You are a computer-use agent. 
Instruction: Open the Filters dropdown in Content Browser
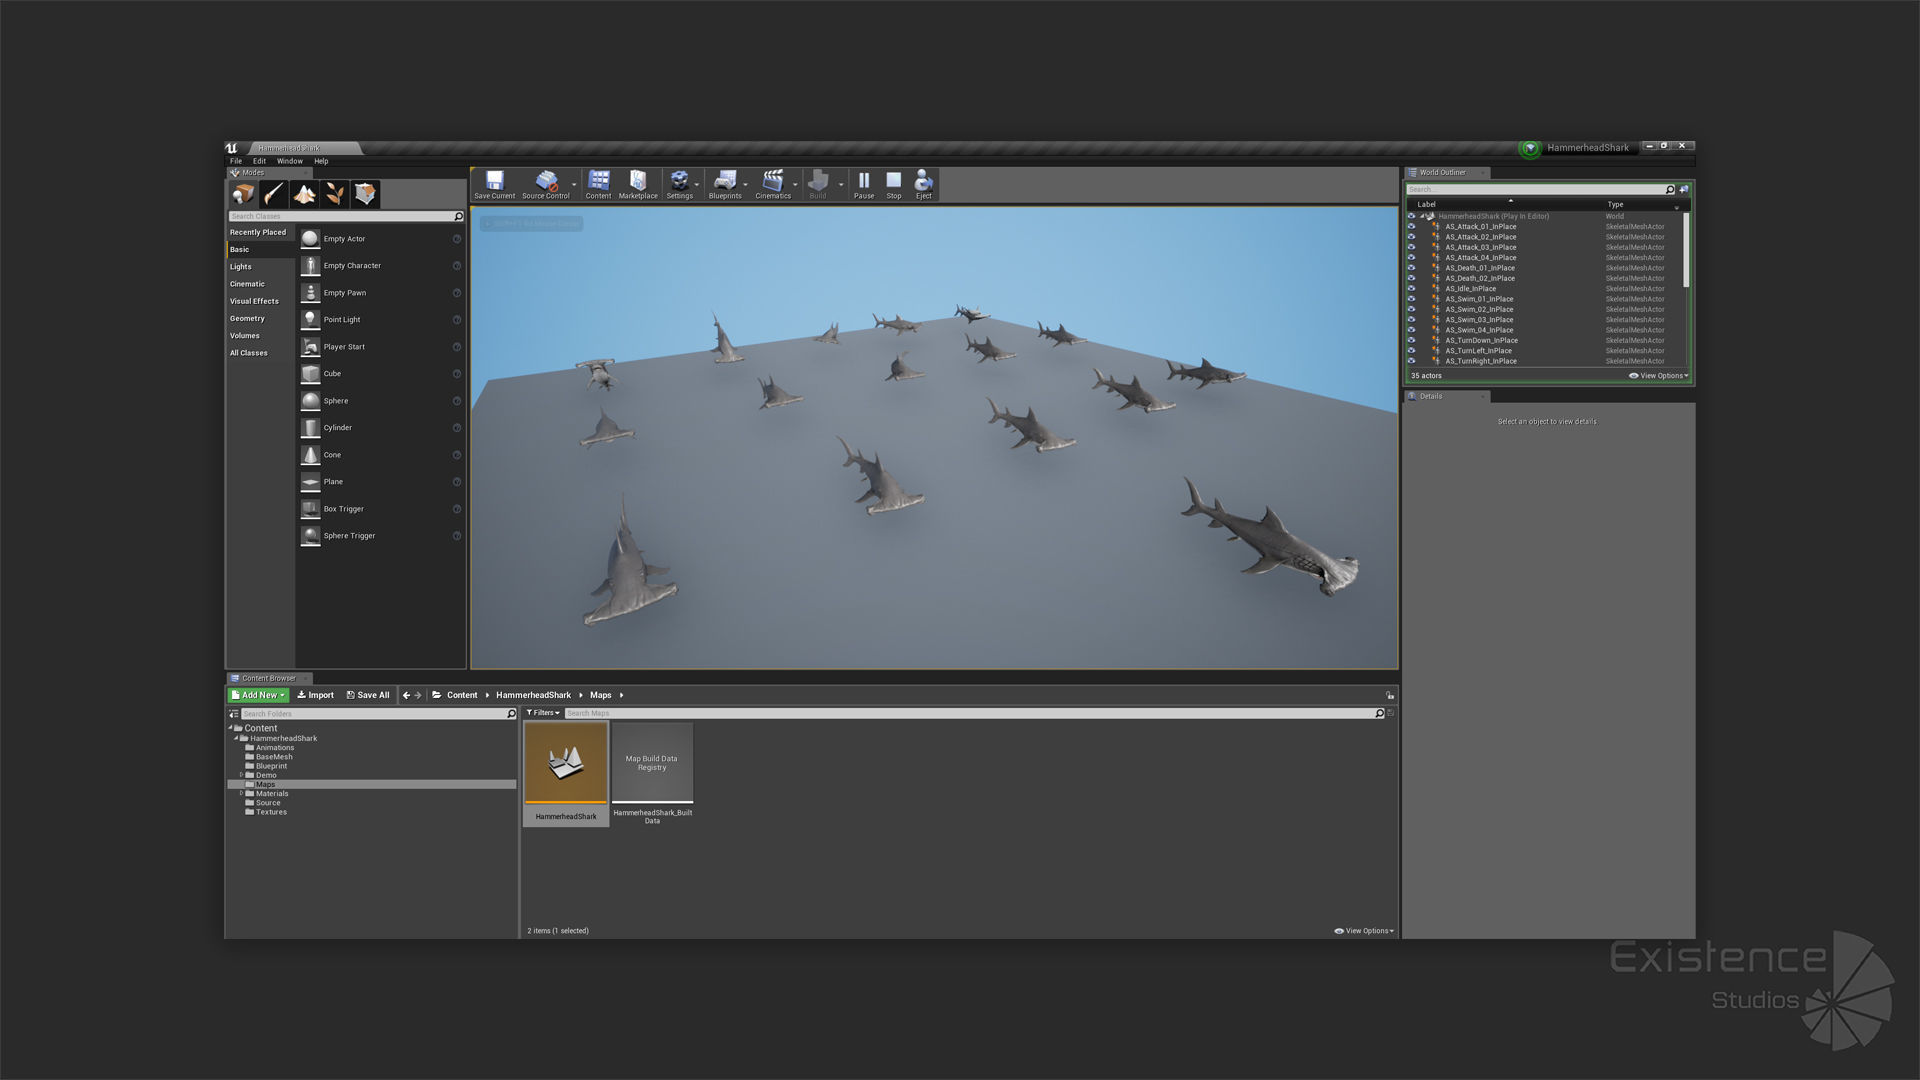coord(543,713)
